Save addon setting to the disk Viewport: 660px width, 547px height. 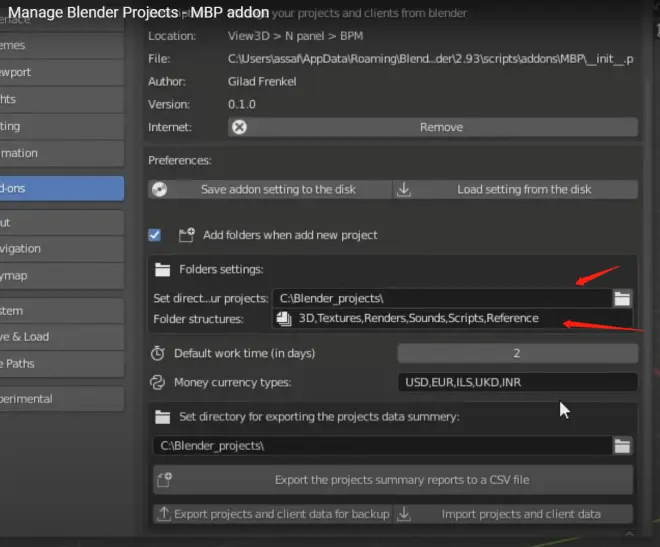(270, 189)
